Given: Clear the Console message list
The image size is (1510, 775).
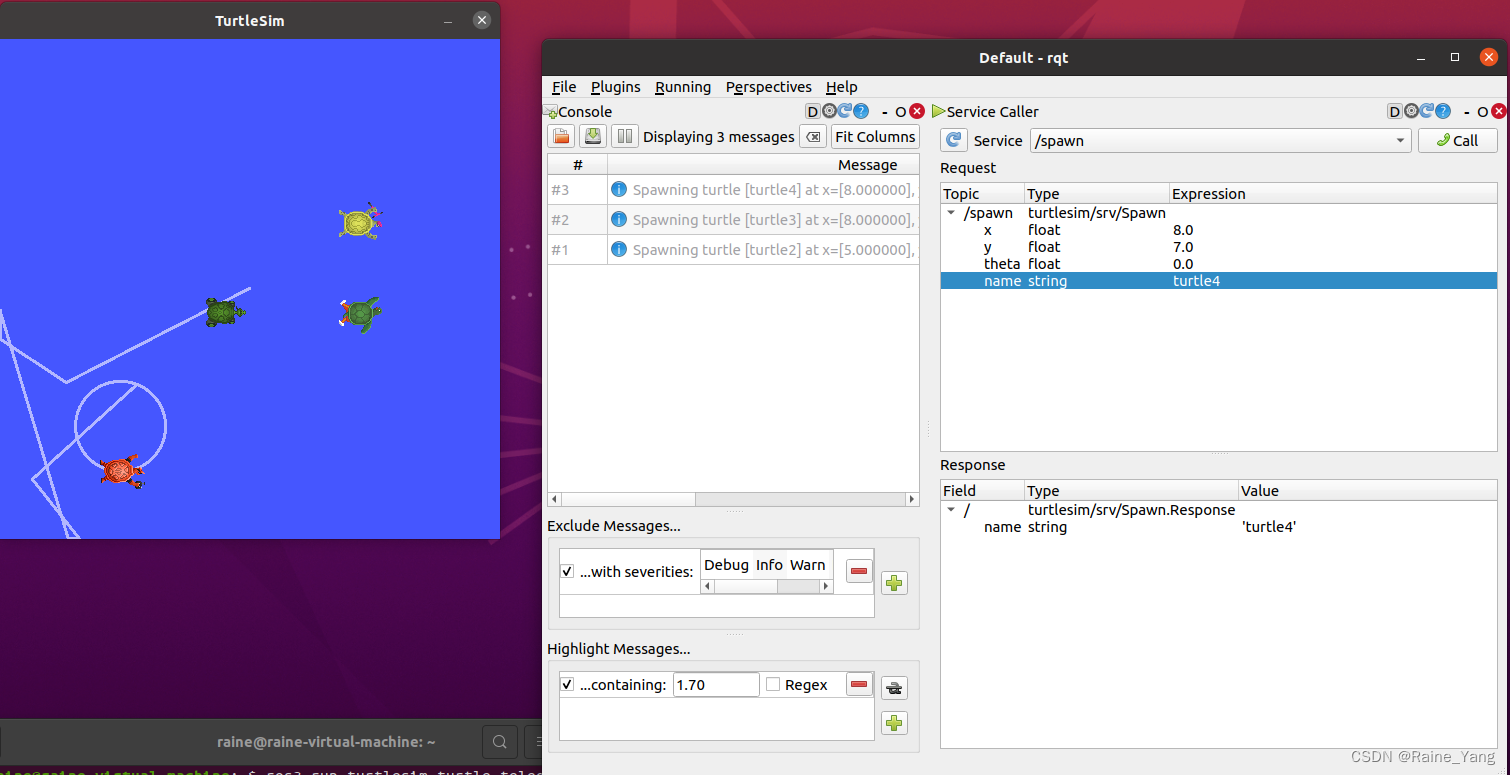Looking at the screenshot, I should 815,137.
